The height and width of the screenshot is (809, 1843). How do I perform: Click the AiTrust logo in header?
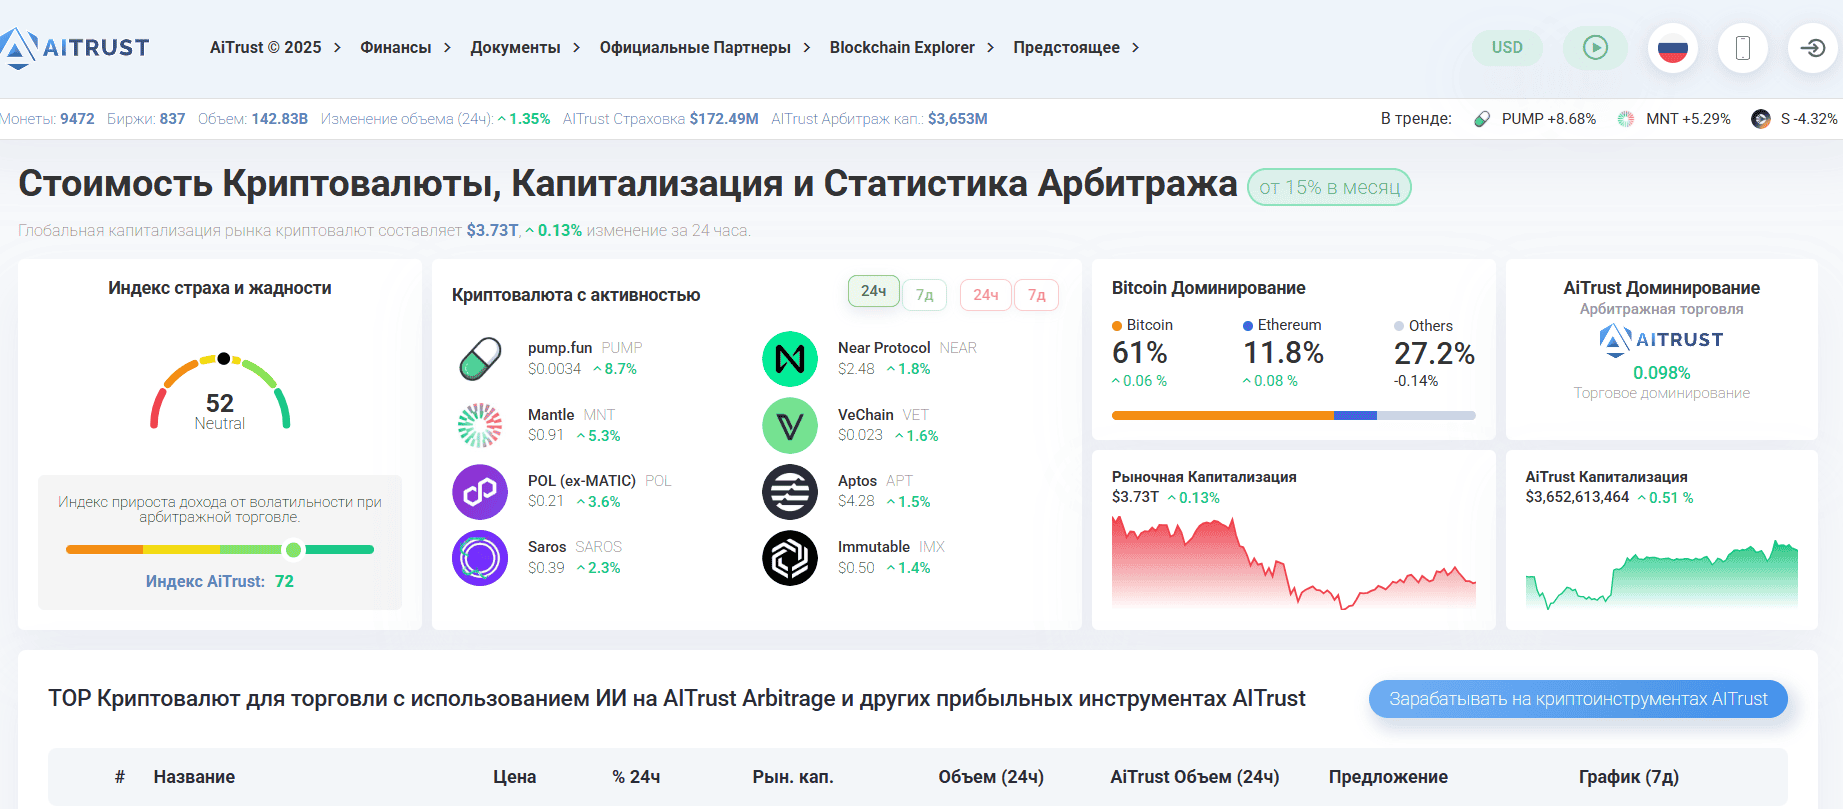(75, 47)
